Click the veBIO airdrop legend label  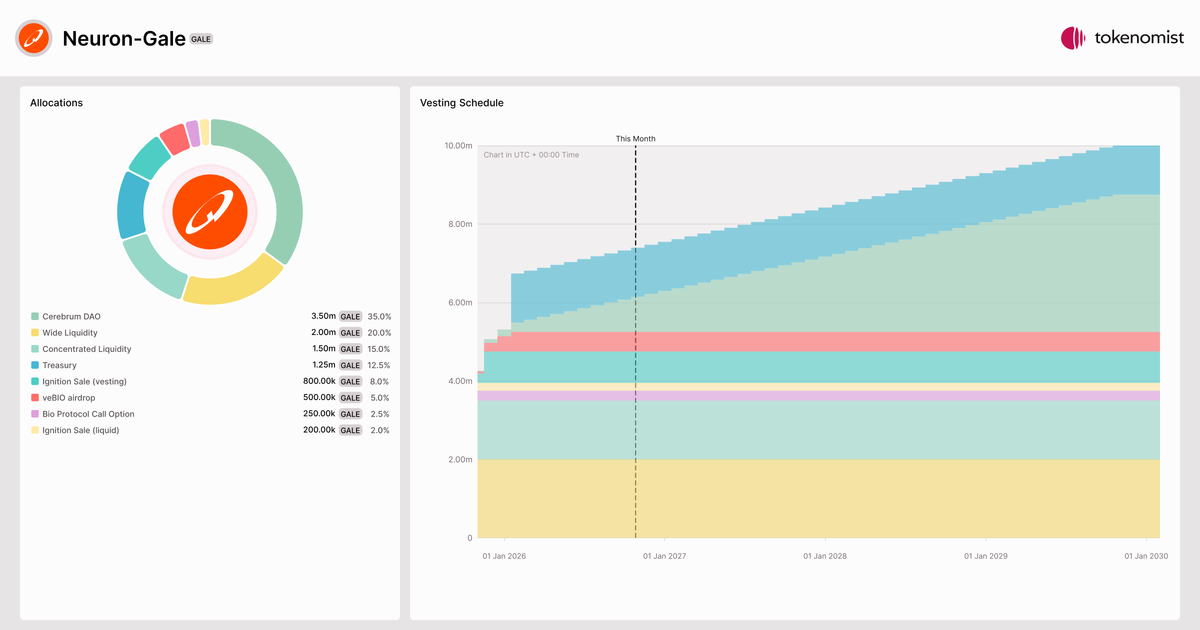(x=68, y=398)
